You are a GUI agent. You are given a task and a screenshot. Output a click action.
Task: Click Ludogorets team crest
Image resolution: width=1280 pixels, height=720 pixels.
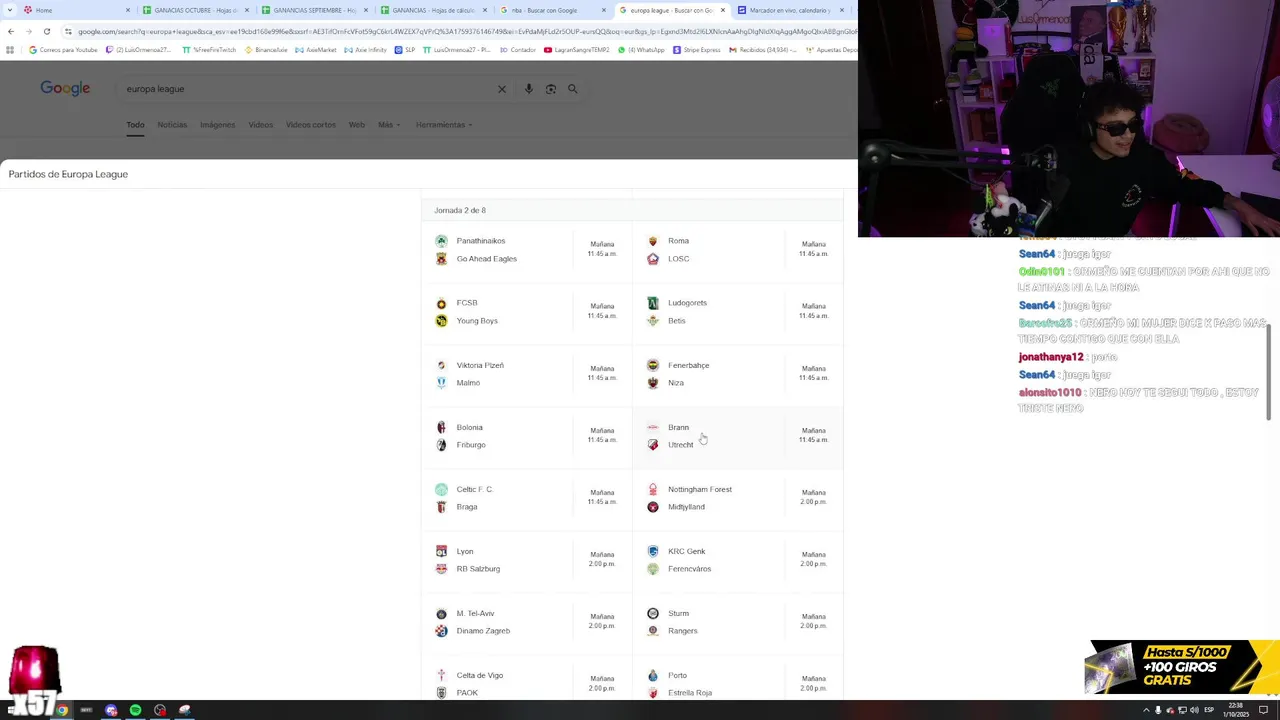[653, 303]
